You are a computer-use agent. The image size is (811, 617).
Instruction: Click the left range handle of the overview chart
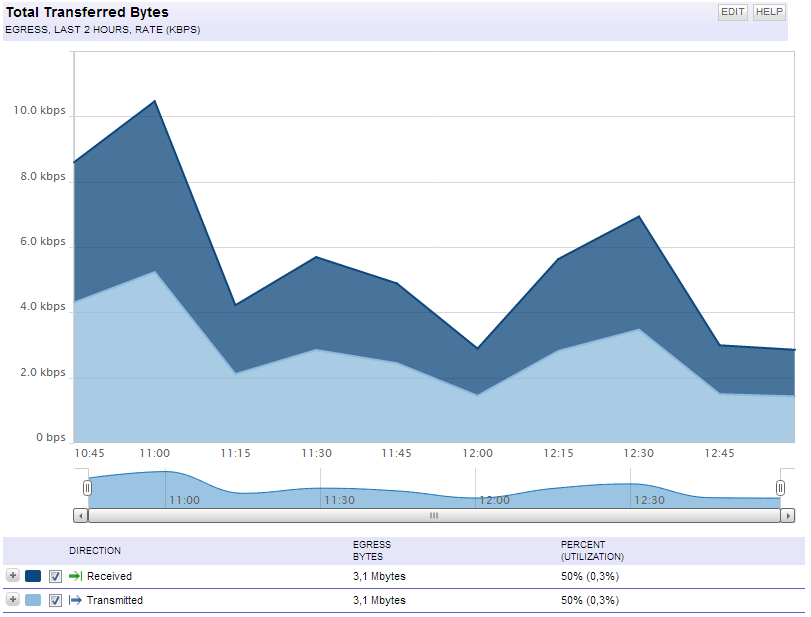click(87, 488)
